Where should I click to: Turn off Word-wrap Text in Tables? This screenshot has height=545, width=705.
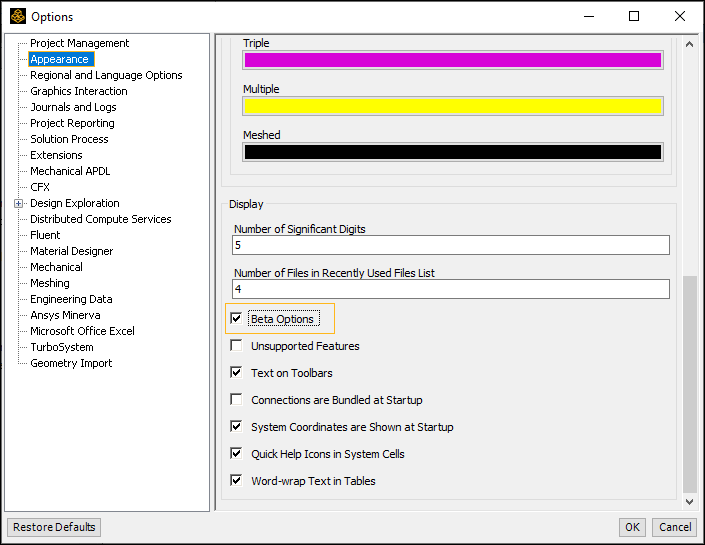coord(236,481)
